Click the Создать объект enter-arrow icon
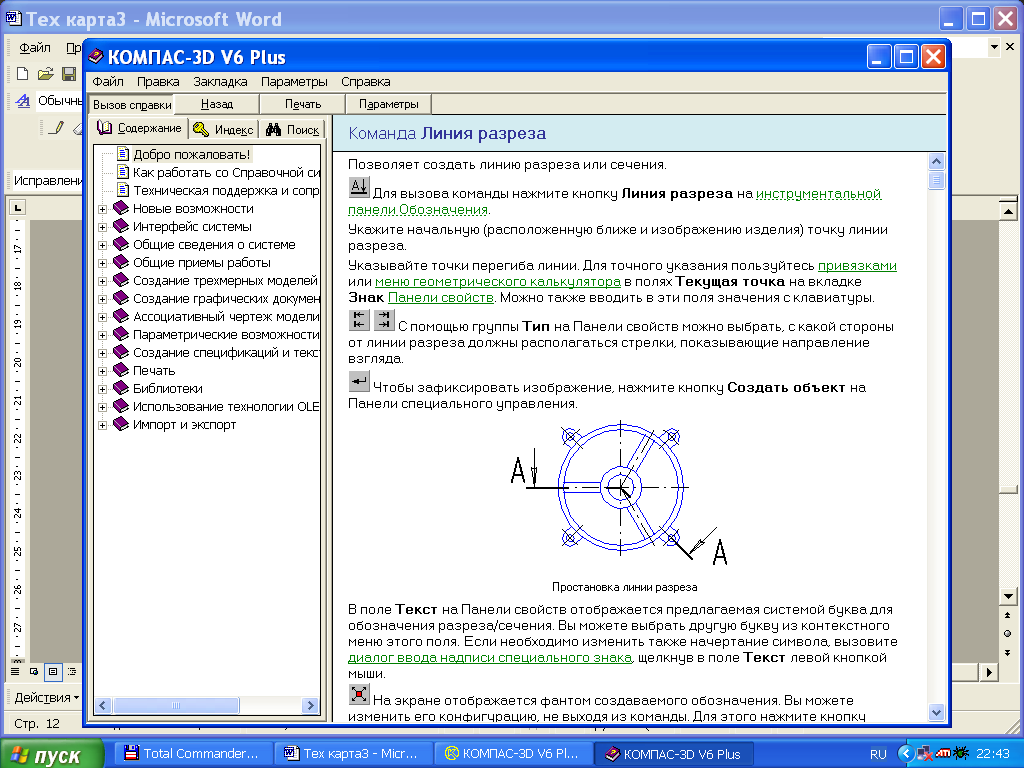This screenshot has height=768, width=1024. [359, 381]
